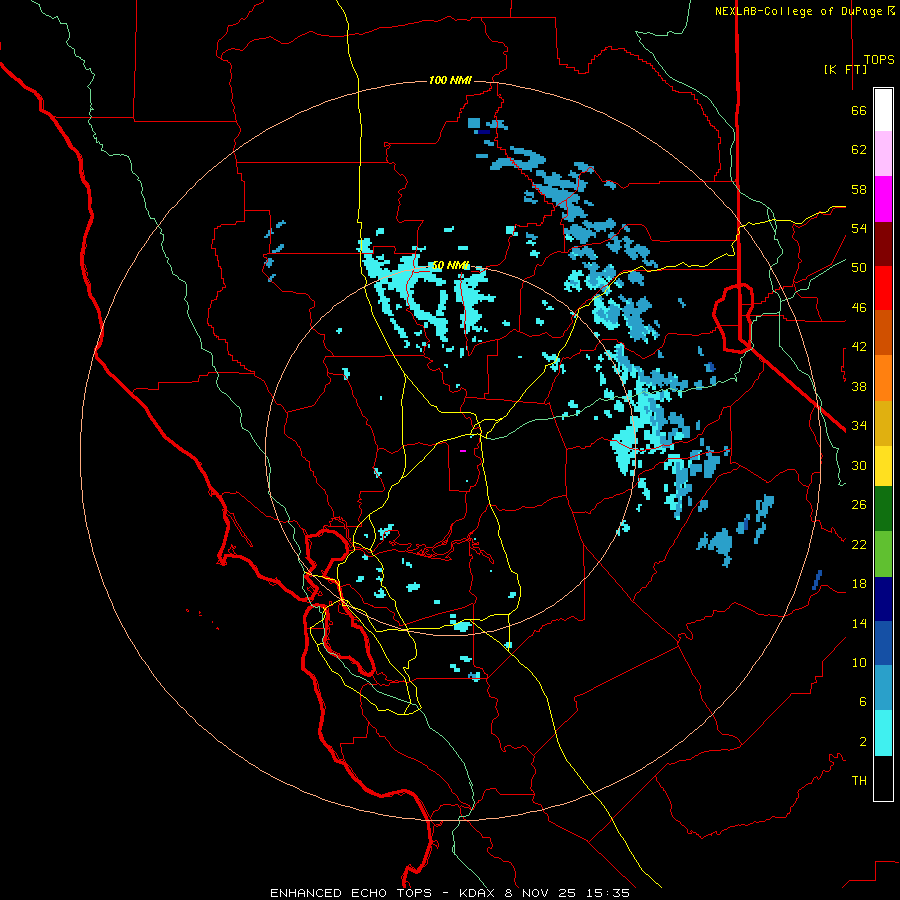The width and height of the screenshot is (900, 900).
Task: Click the "42" legend value
Action: [859, 347]
